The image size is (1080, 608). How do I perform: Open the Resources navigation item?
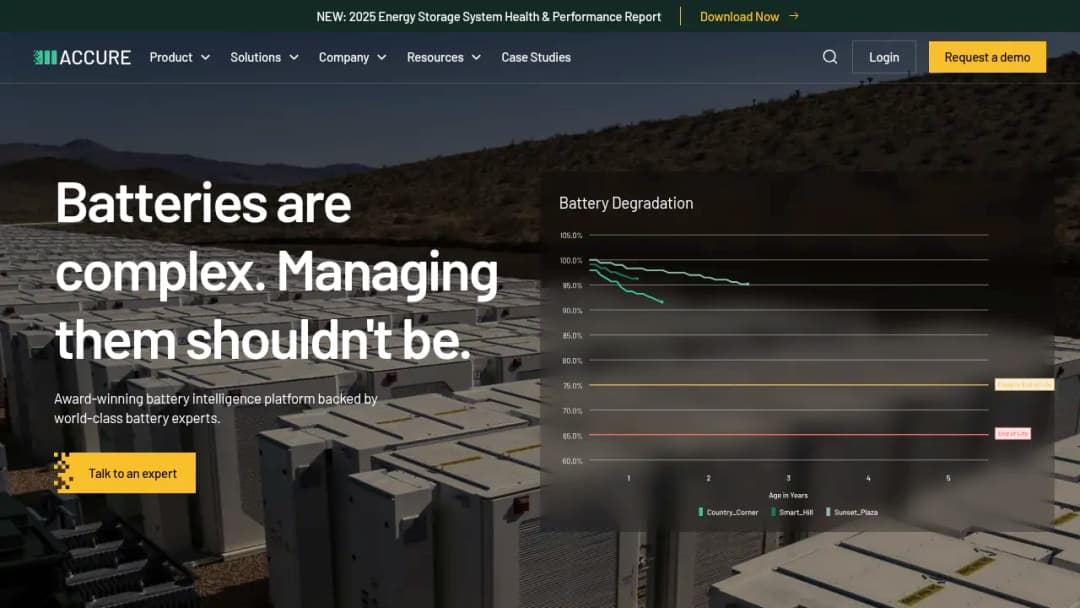point(435,57)
